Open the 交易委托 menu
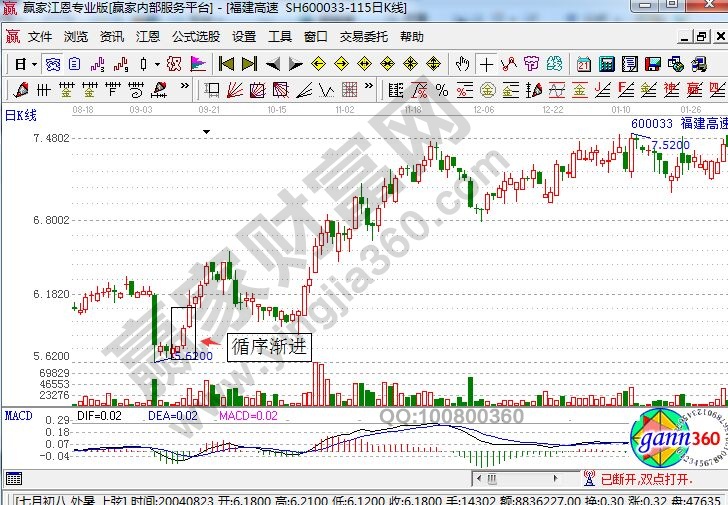728x505 pixels. pyautogui.click(x=365, y=37)
